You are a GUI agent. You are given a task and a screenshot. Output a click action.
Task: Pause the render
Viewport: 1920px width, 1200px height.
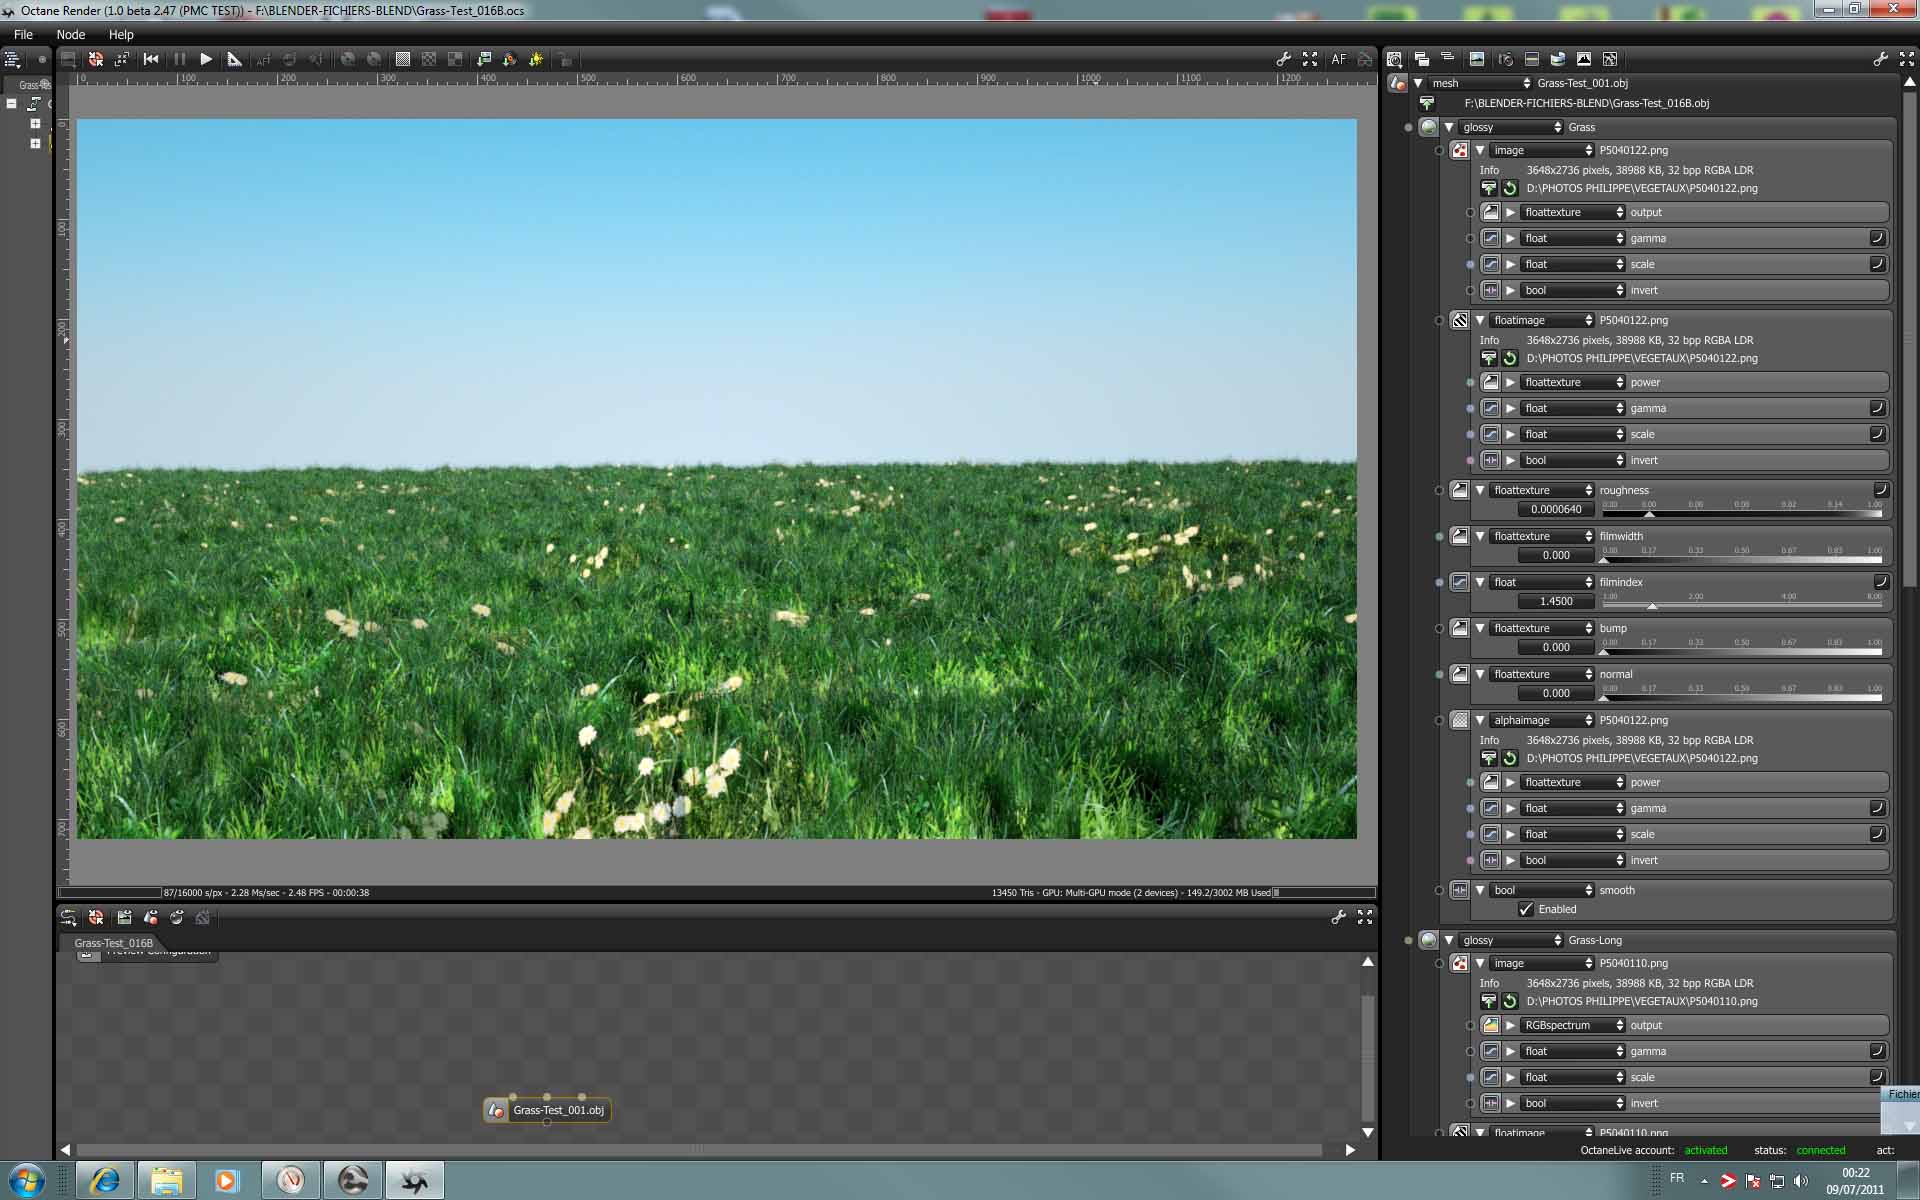pyautogui.click(x=180, y=59)
